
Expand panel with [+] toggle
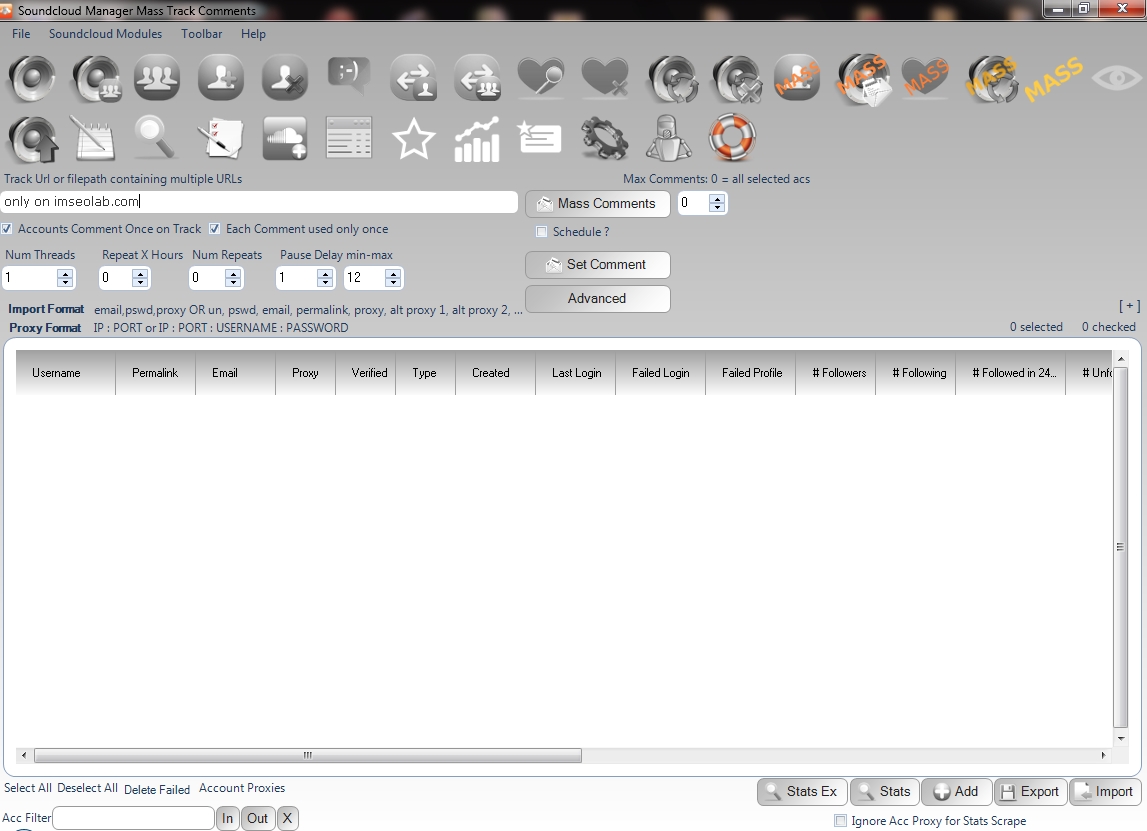(x=1129, y=306)
